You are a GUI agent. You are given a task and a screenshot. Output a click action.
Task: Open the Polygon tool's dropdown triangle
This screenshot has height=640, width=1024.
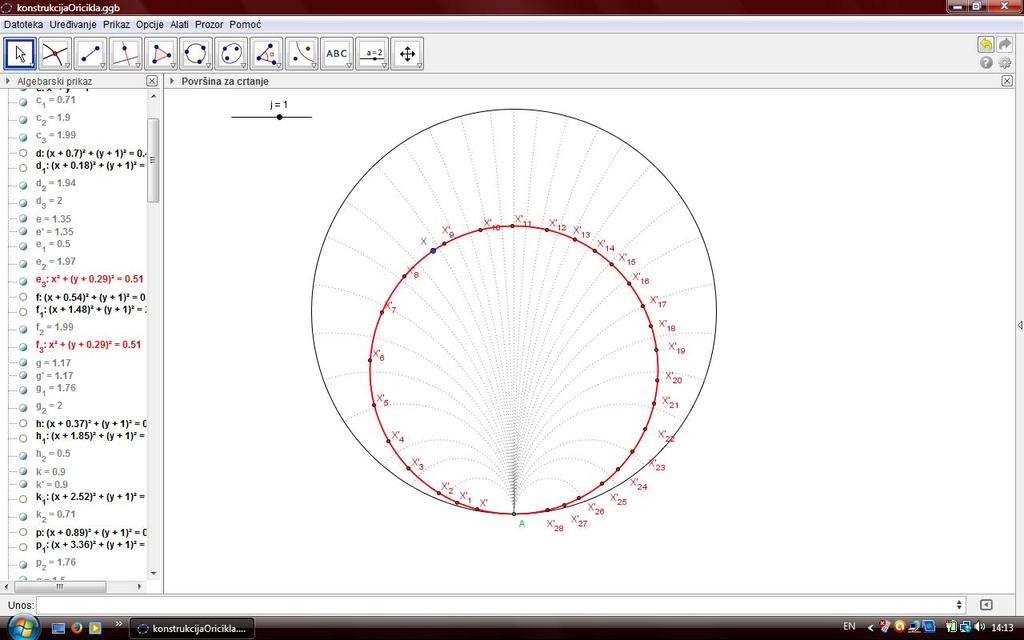[173, 66]
